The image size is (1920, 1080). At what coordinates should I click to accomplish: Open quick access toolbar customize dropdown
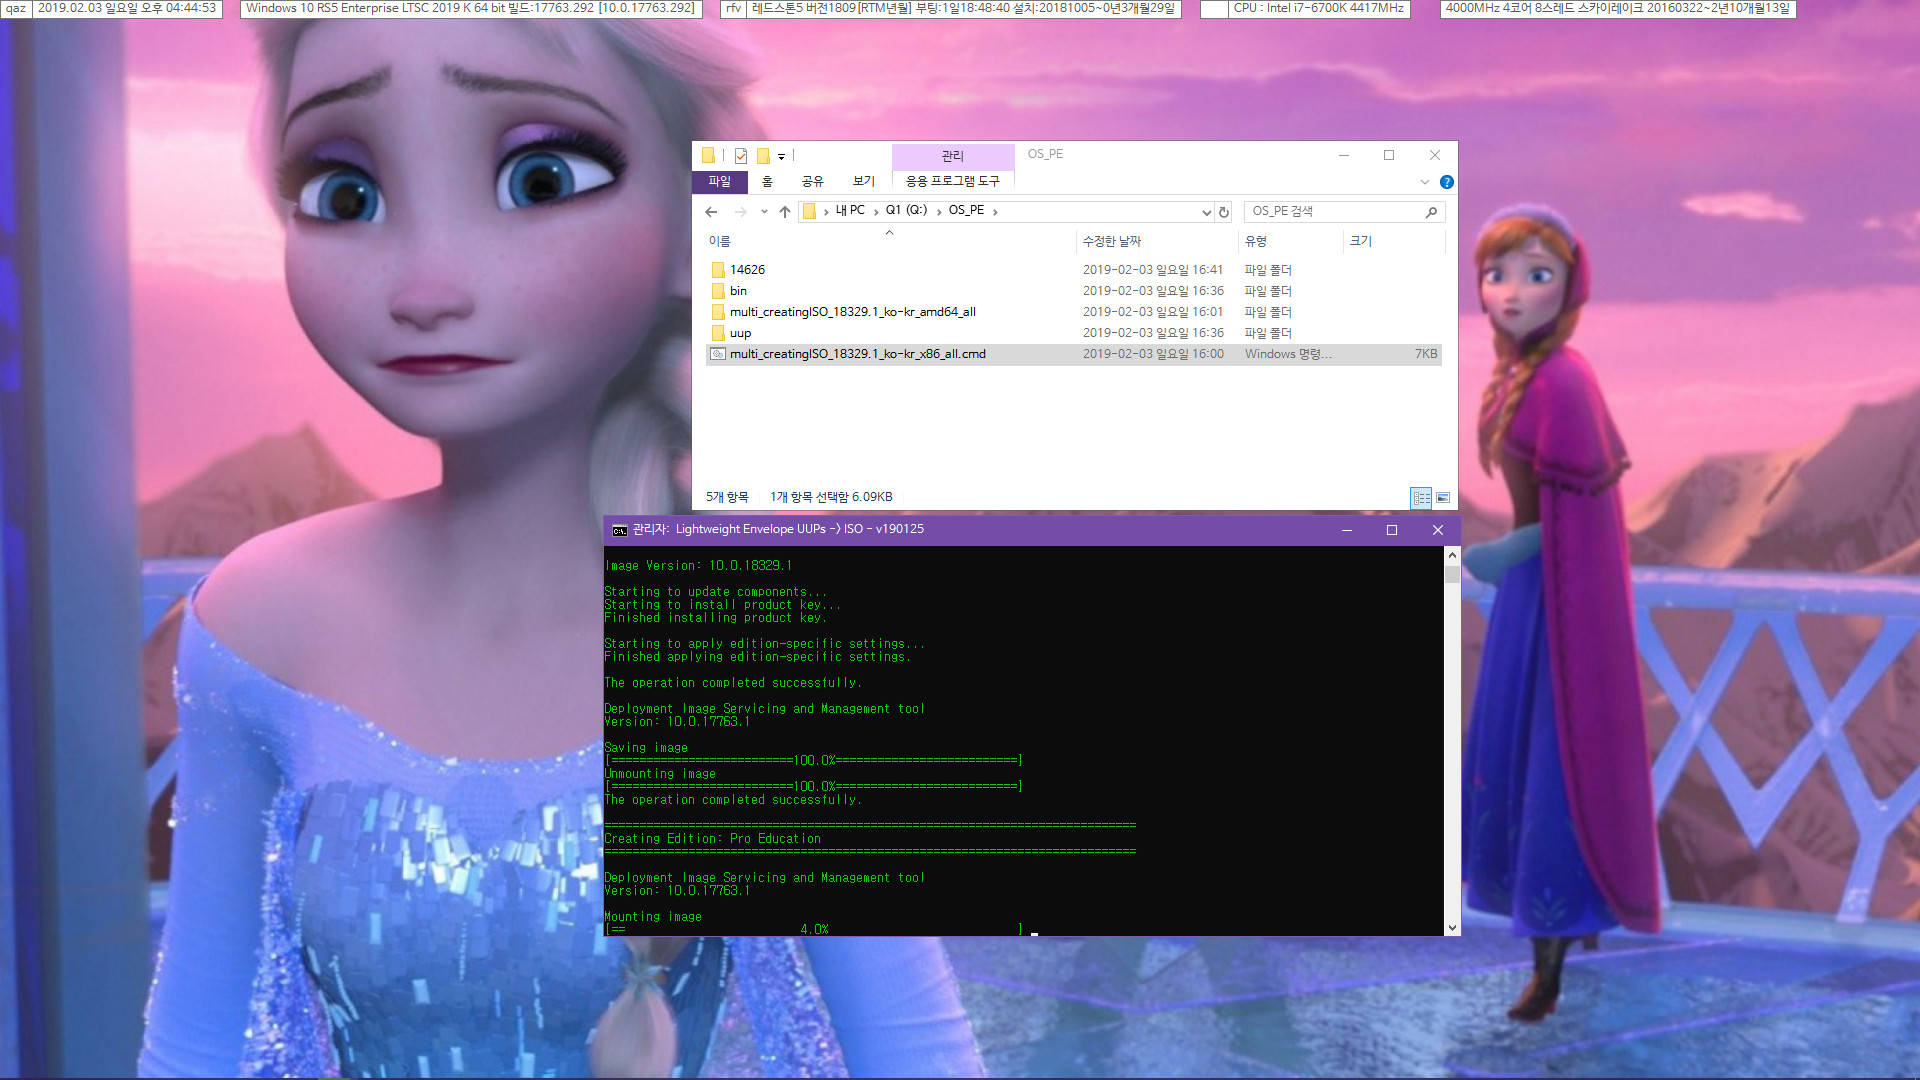782,156
